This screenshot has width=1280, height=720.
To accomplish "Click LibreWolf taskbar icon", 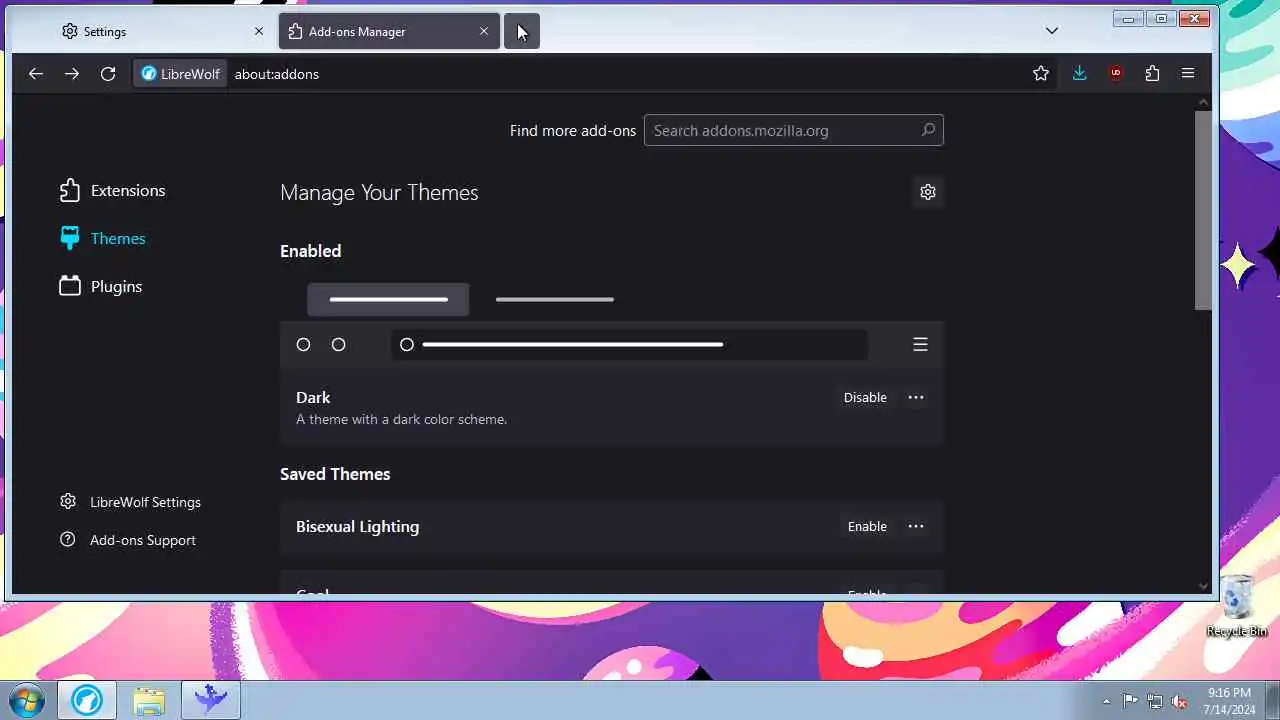I will pos(87,700).
